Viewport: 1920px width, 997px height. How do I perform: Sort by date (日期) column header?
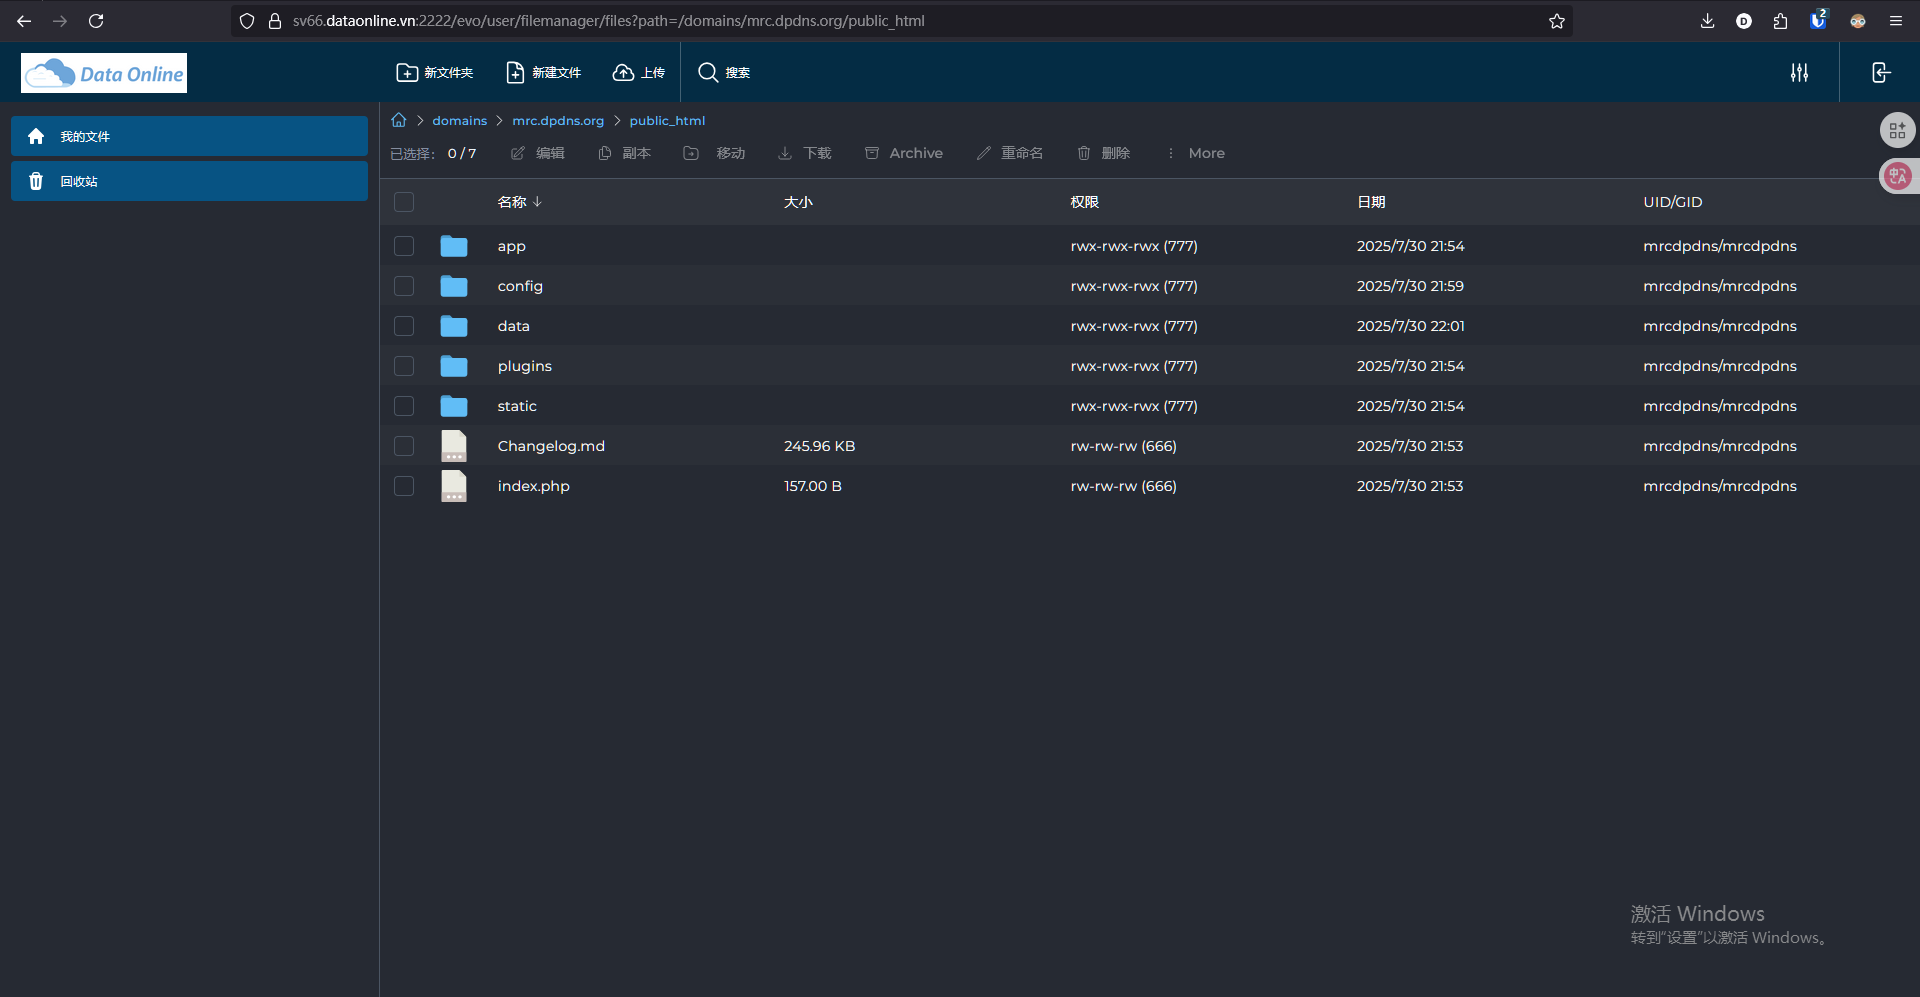pos(1371,202)
